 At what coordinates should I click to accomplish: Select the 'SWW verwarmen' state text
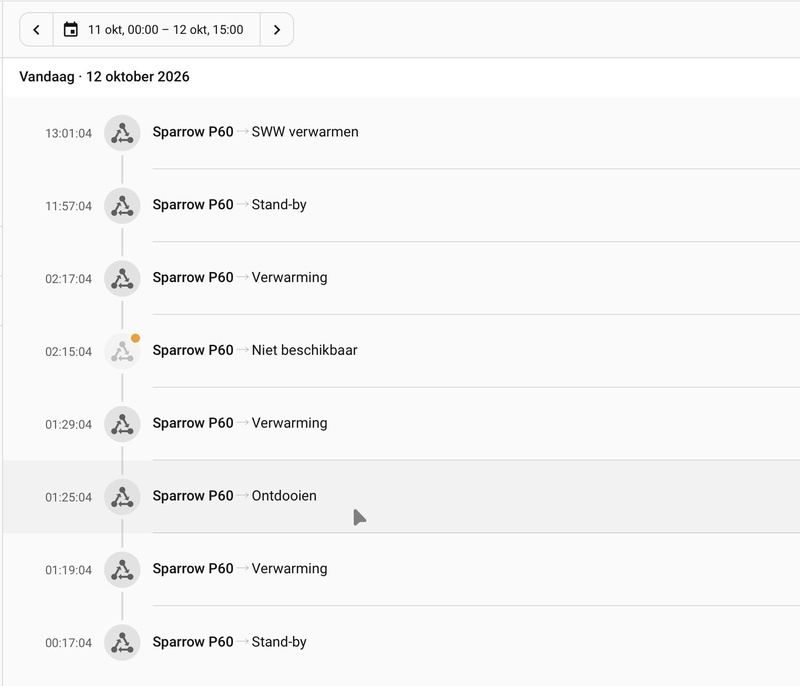[x=305, y=132]
